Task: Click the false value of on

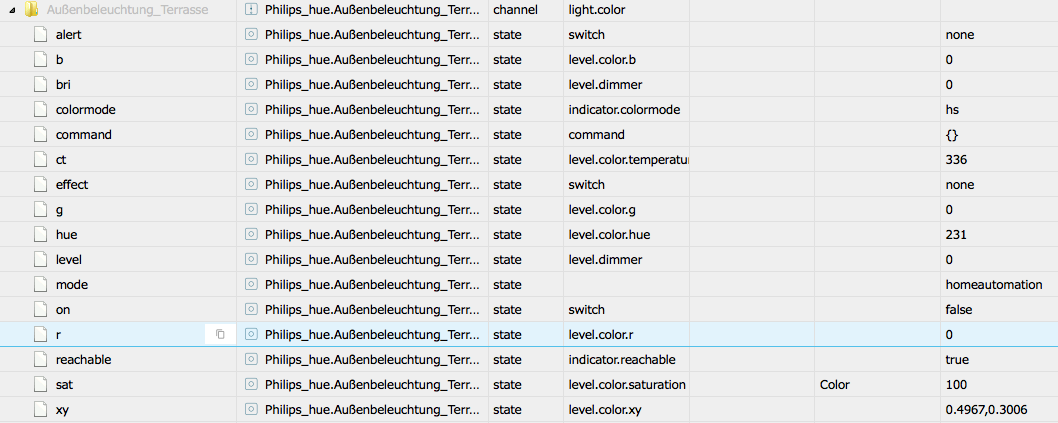Action: (x=959, y=310)
